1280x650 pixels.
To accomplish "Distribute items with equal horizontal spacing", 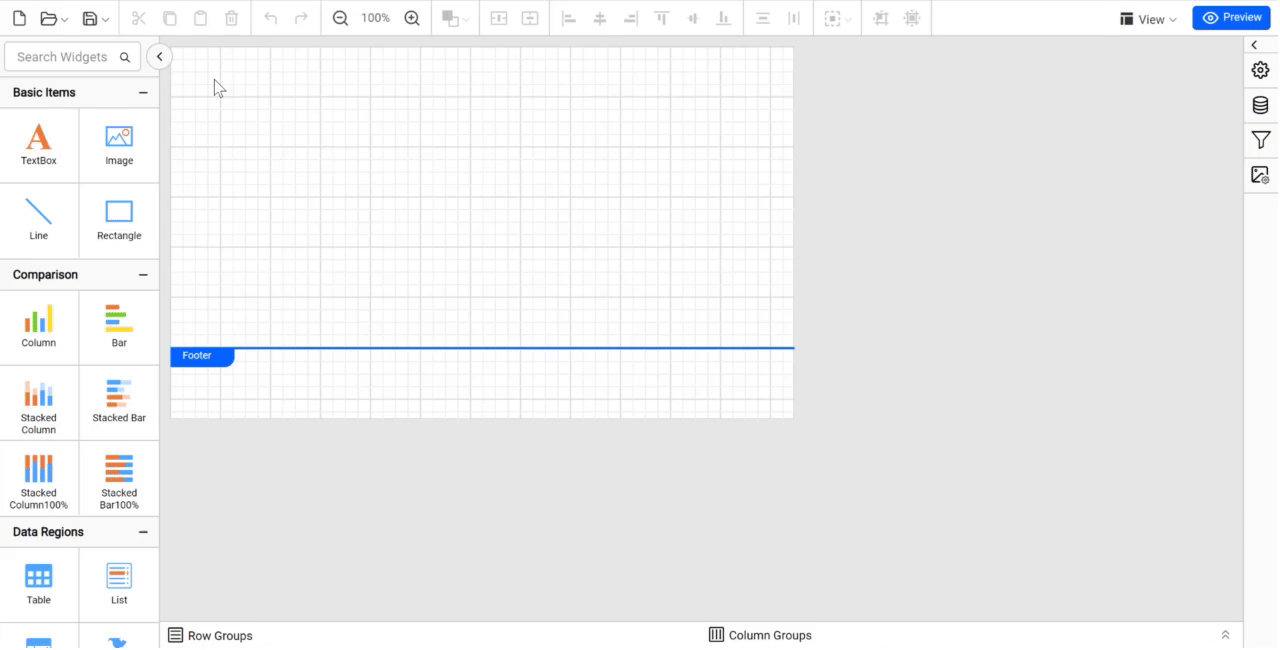I will point(794,18).
